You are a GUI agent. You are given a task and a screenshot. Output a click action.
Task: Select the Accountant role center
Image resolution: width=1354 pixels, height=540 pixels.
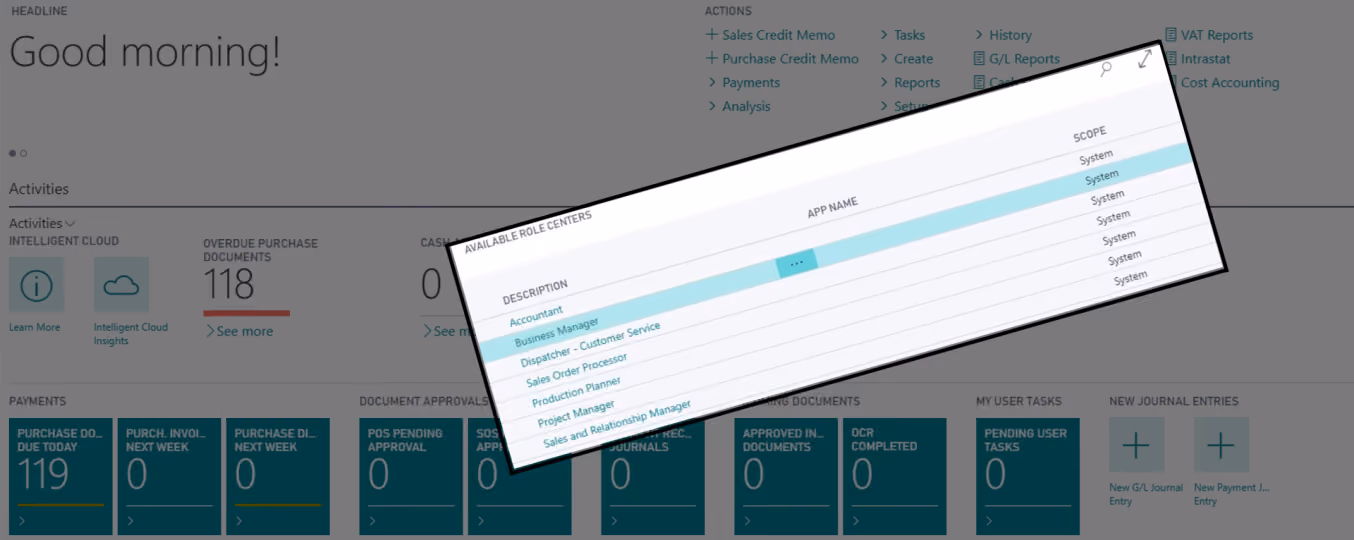[x=536, y=318]
